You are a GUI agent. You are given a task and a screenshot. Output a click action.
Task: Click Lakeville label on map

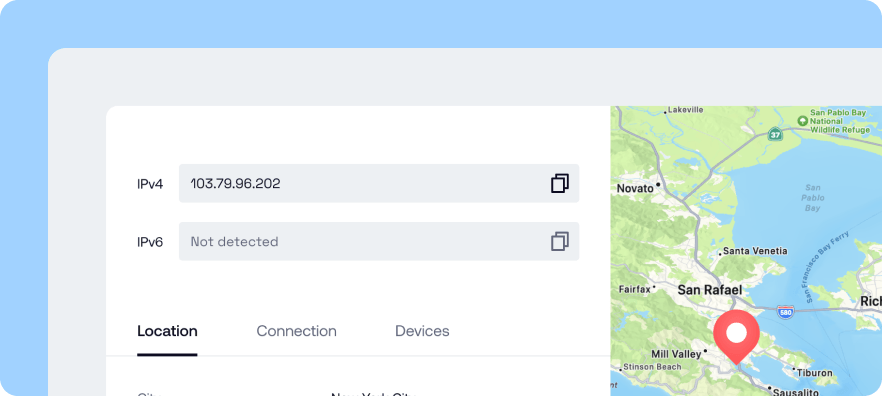click(686, 110)
